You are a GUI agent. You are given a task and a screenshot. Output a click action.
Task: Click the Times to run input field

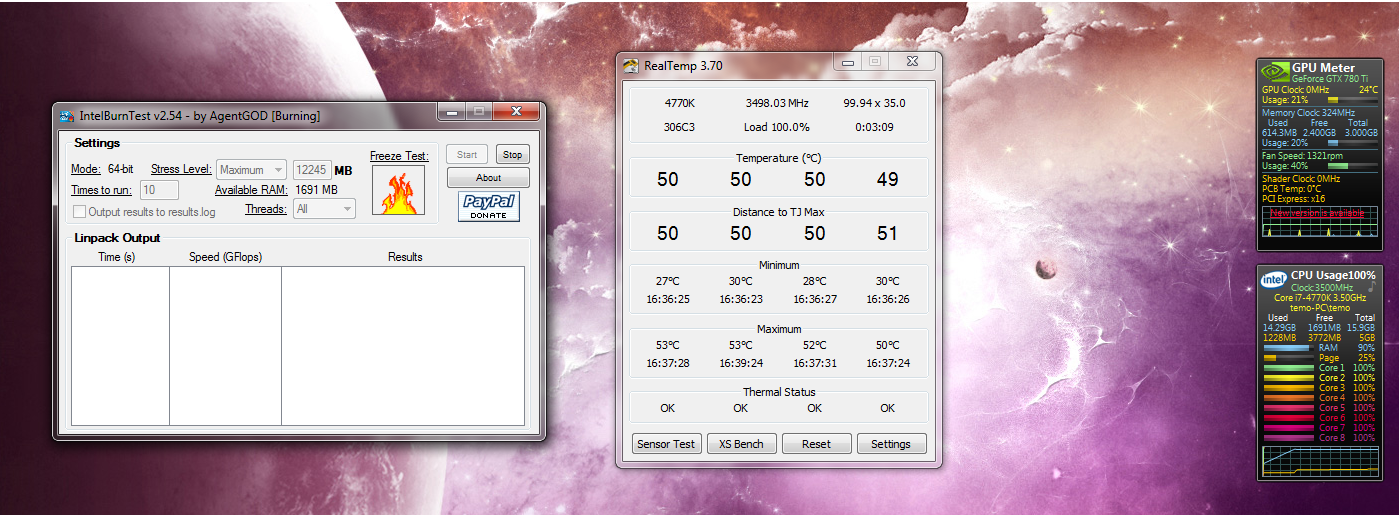point(159,190)
